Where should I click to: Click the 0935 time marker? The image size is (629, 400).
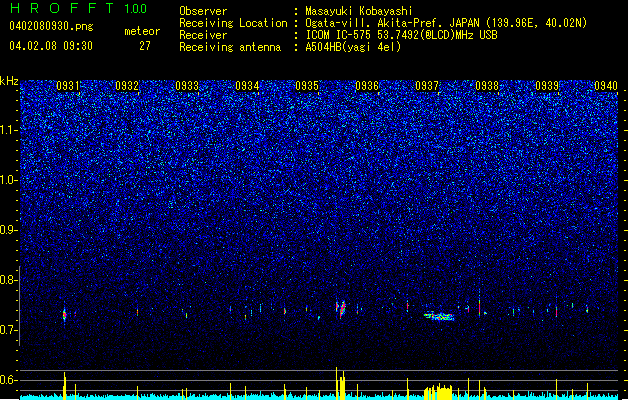click(x=307, y=86)
